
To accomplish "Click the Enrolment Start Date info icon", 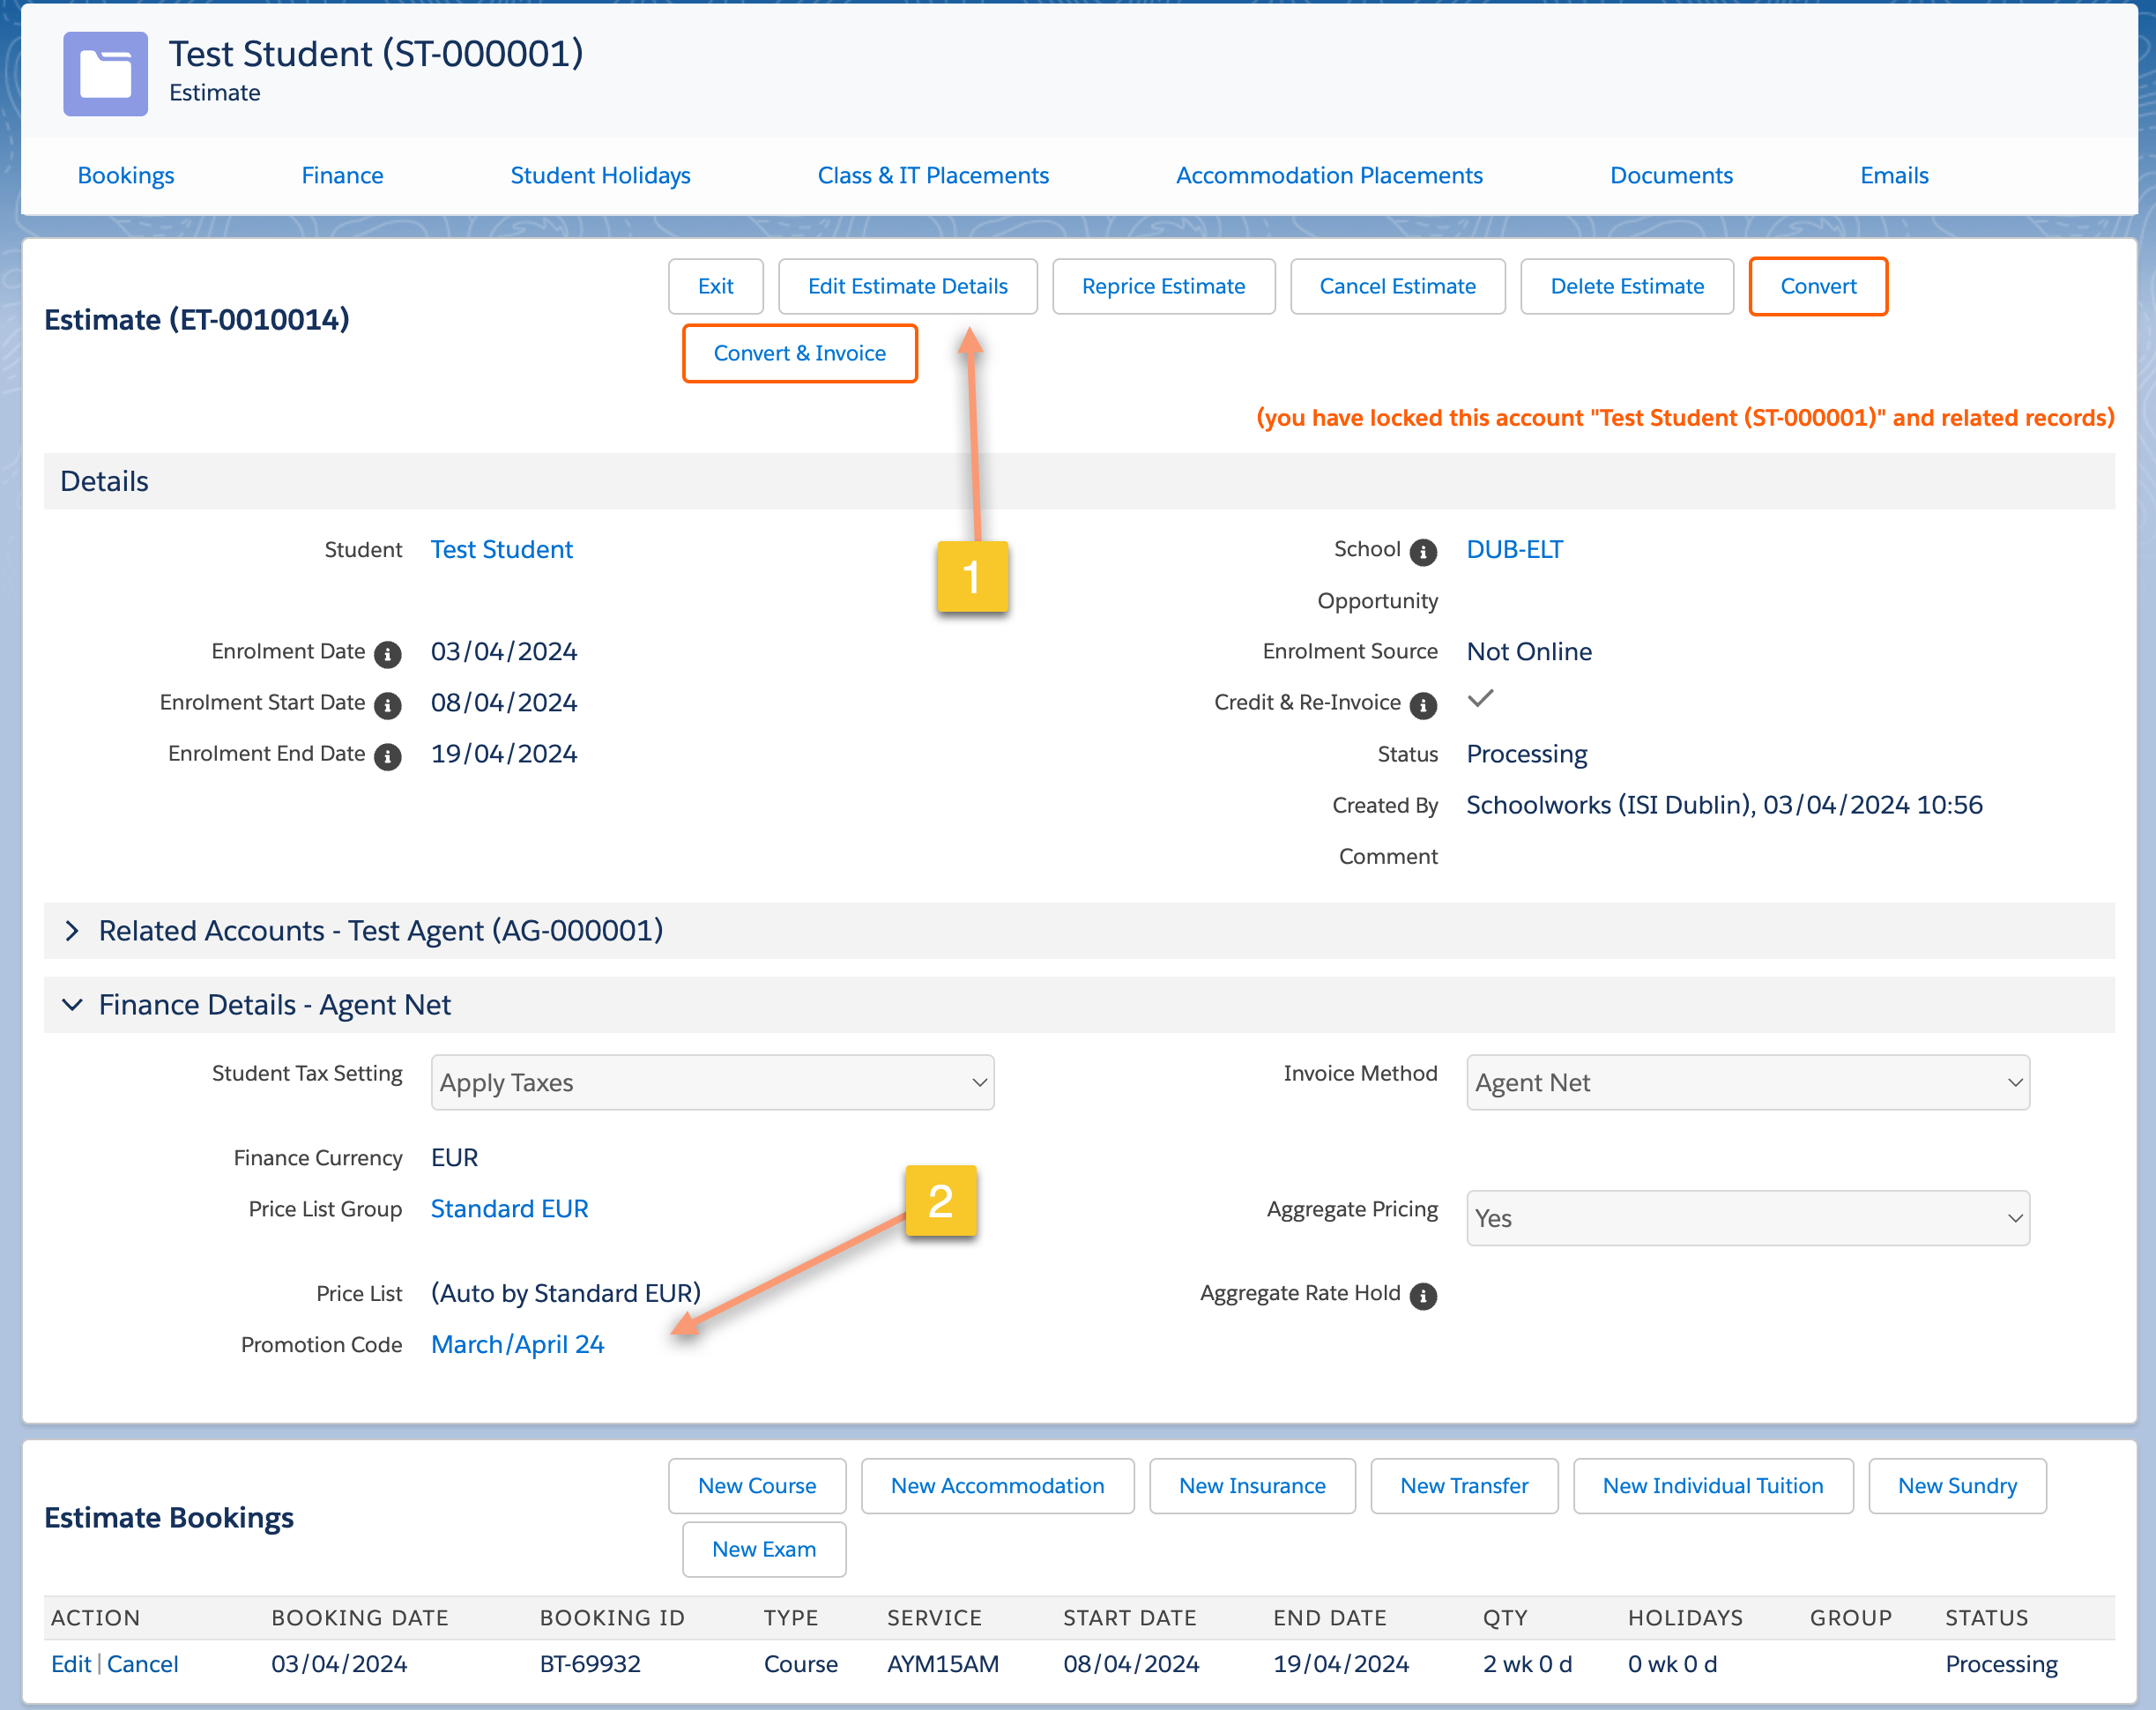I will (x=387, y=705).
